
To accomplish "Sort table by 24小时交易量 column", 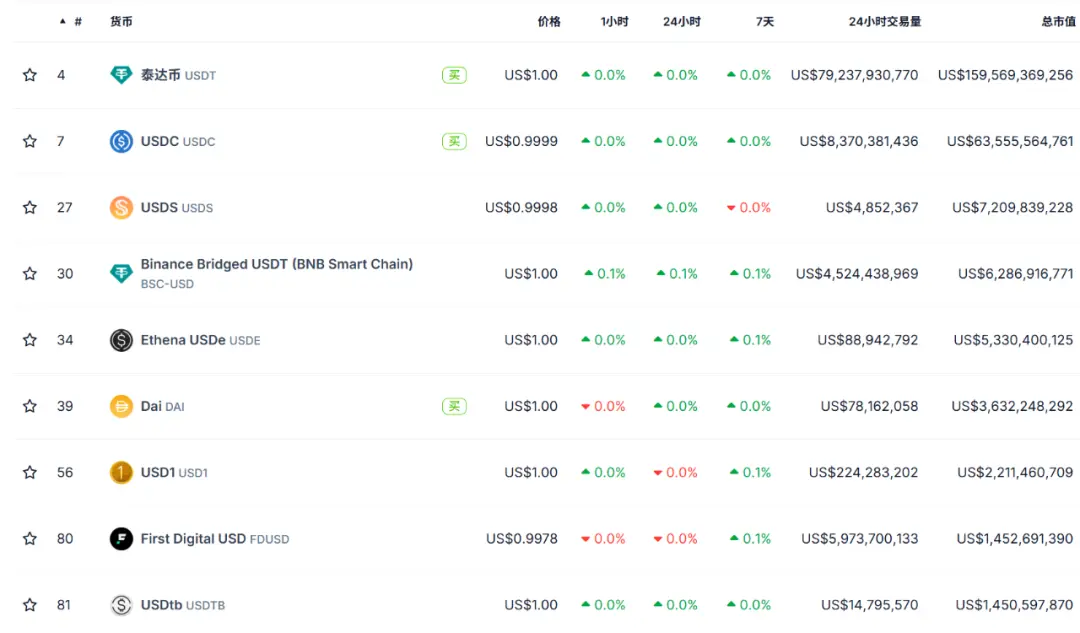I will pos(884,21).
